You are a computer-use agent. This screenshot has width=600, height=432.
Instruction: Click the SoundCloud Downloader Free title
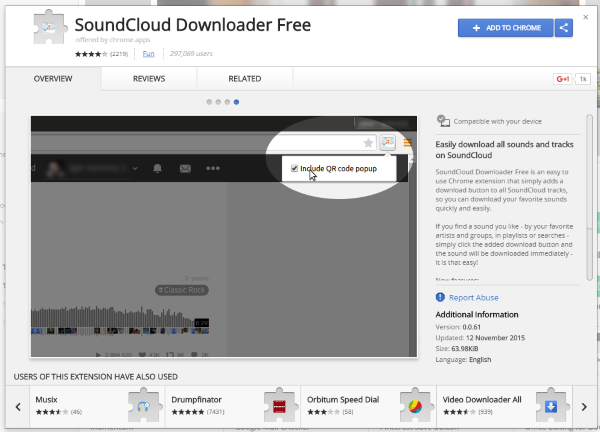[x=193, y=25]
